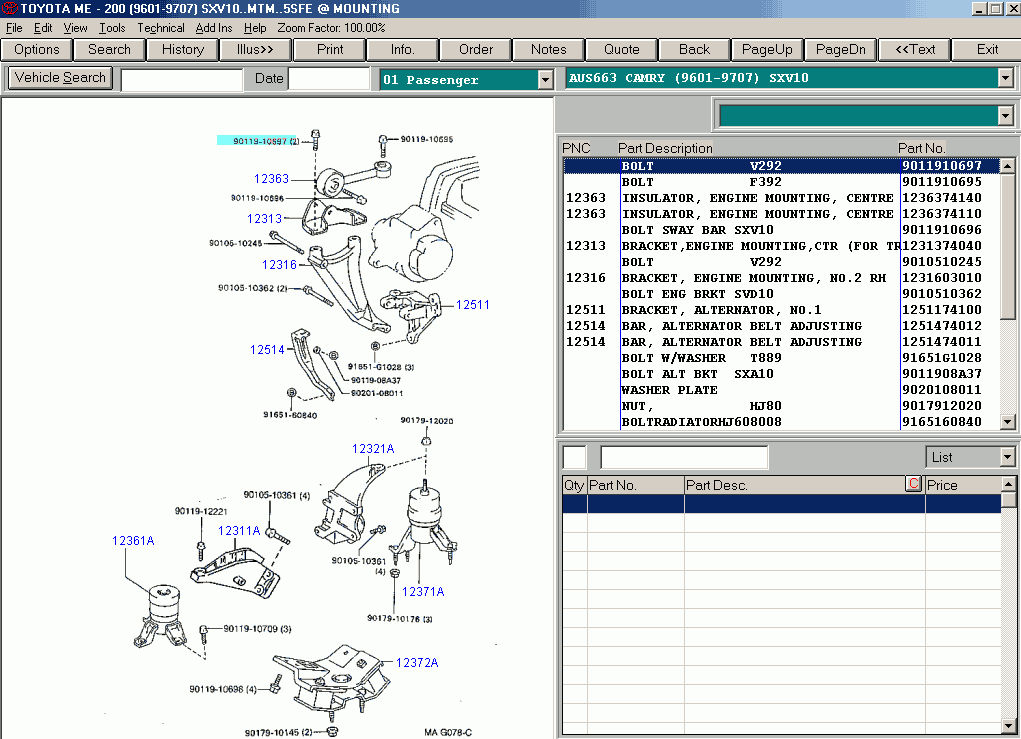Screen dimensions: 1021x739
Task: Click the Toyota logo title bar icon
Action: point(9,8)
